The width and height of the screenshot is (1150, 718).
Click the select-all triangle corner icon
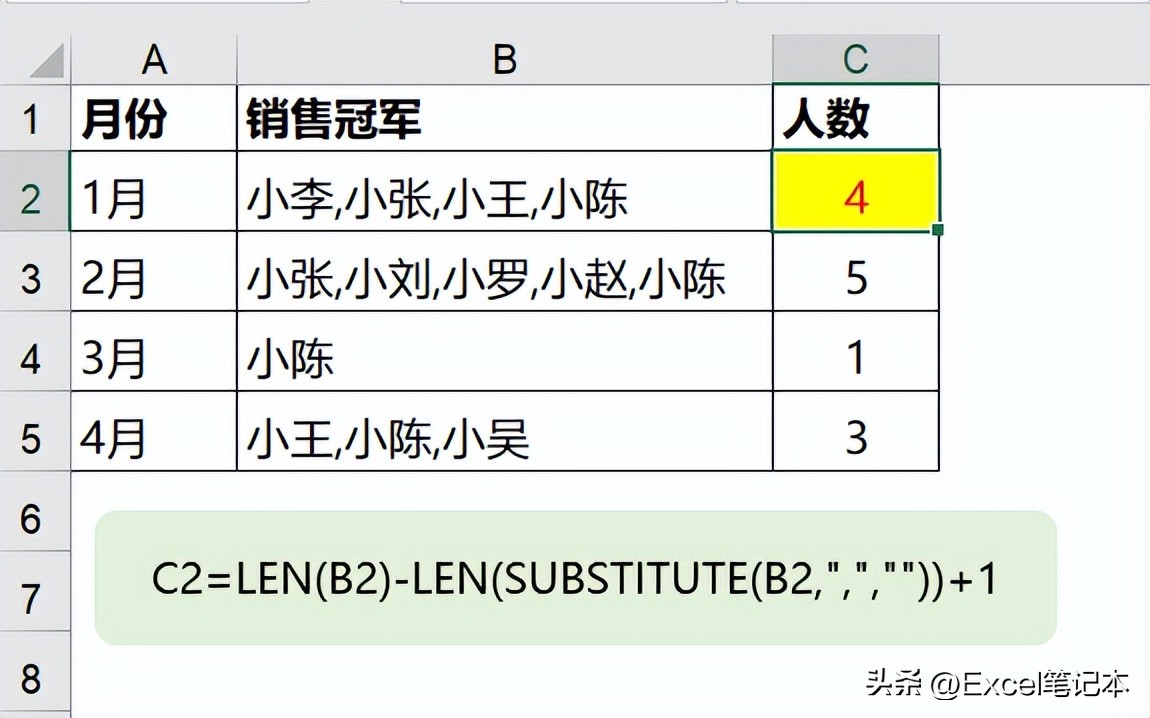pyautogui.click(x=46, y=60)
